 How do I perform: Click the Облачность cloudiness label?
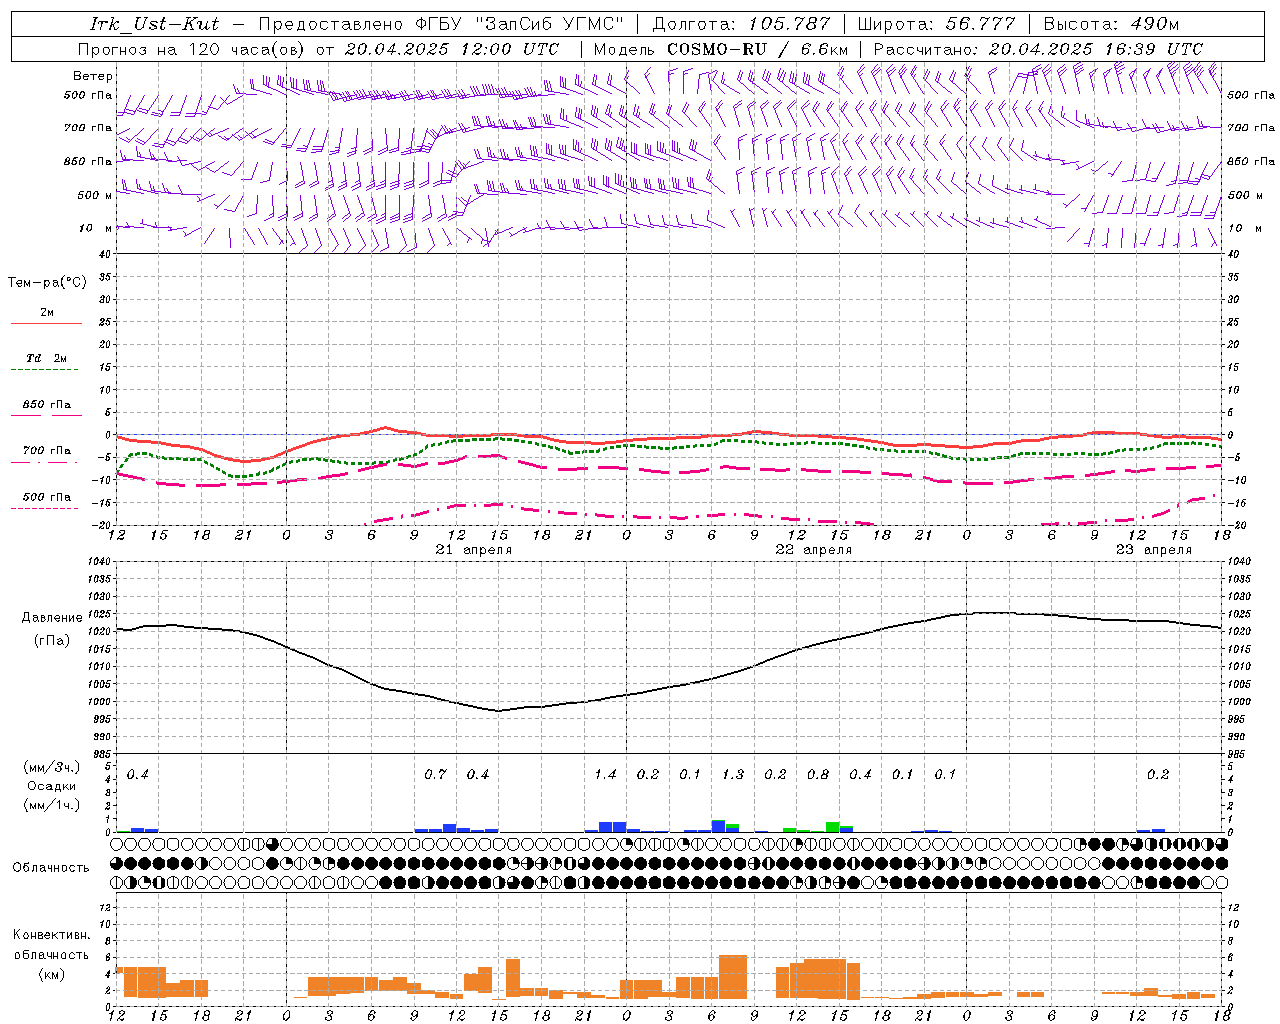51,868
